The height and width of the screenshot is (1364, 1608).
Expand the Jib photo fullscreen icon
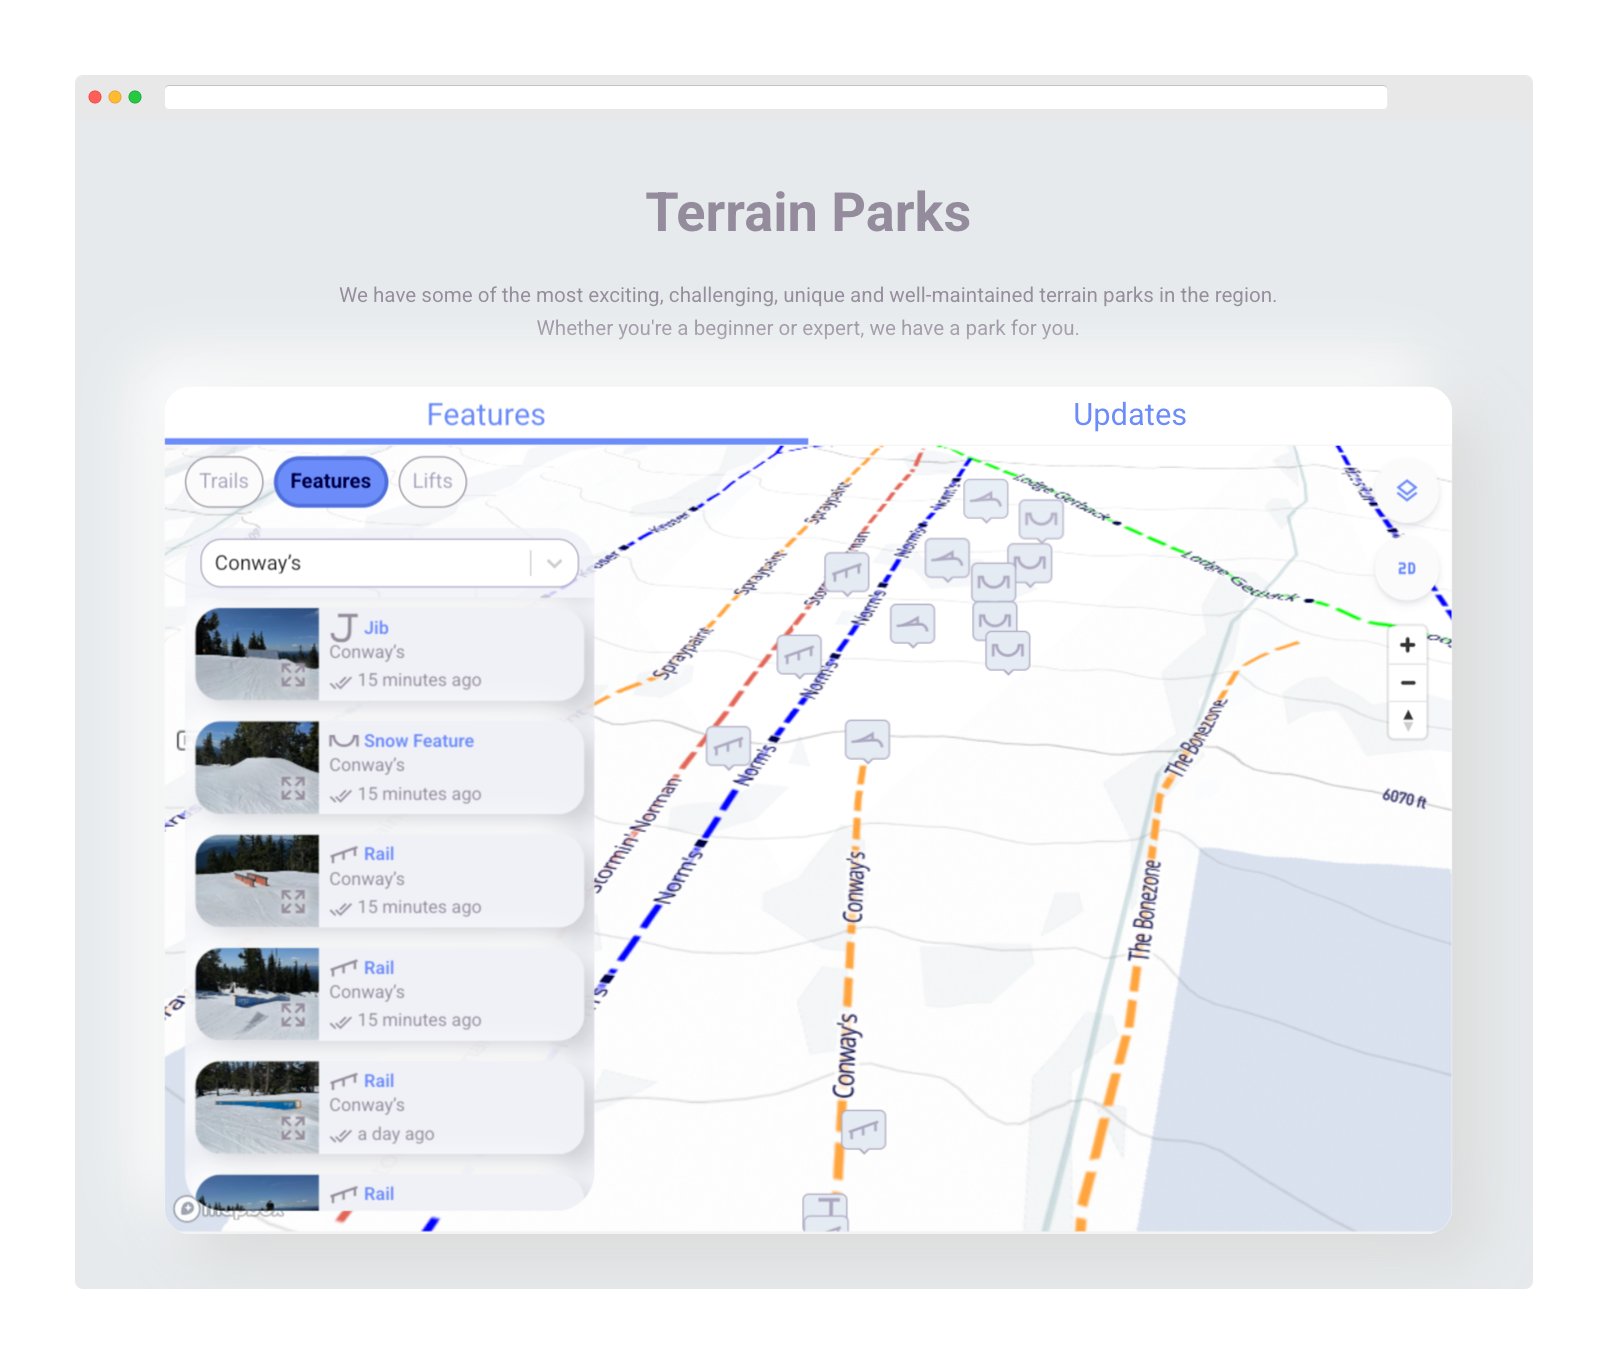click(293, 675)
